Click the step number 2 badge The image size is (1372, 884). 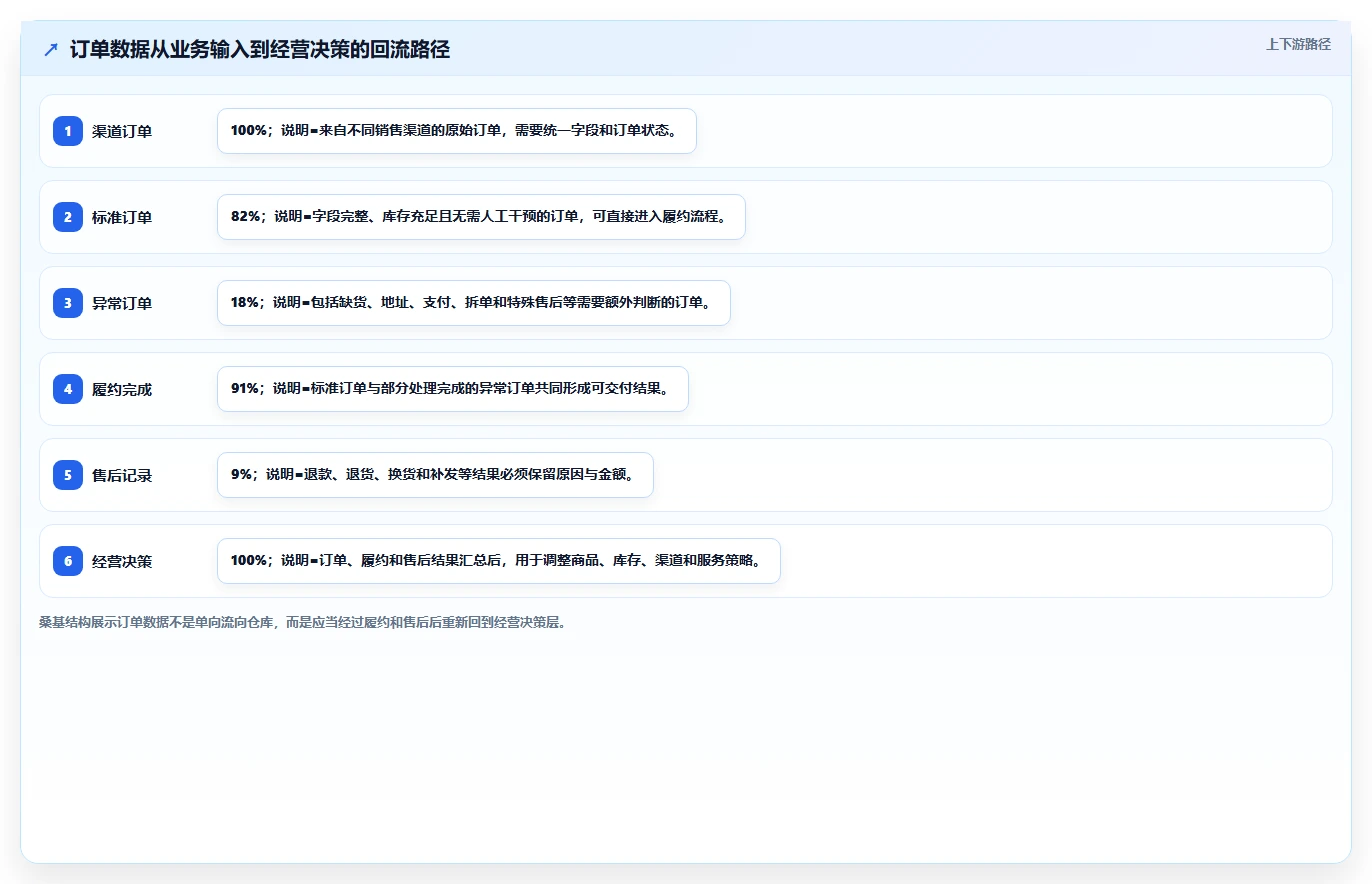[x=68, y=217]
